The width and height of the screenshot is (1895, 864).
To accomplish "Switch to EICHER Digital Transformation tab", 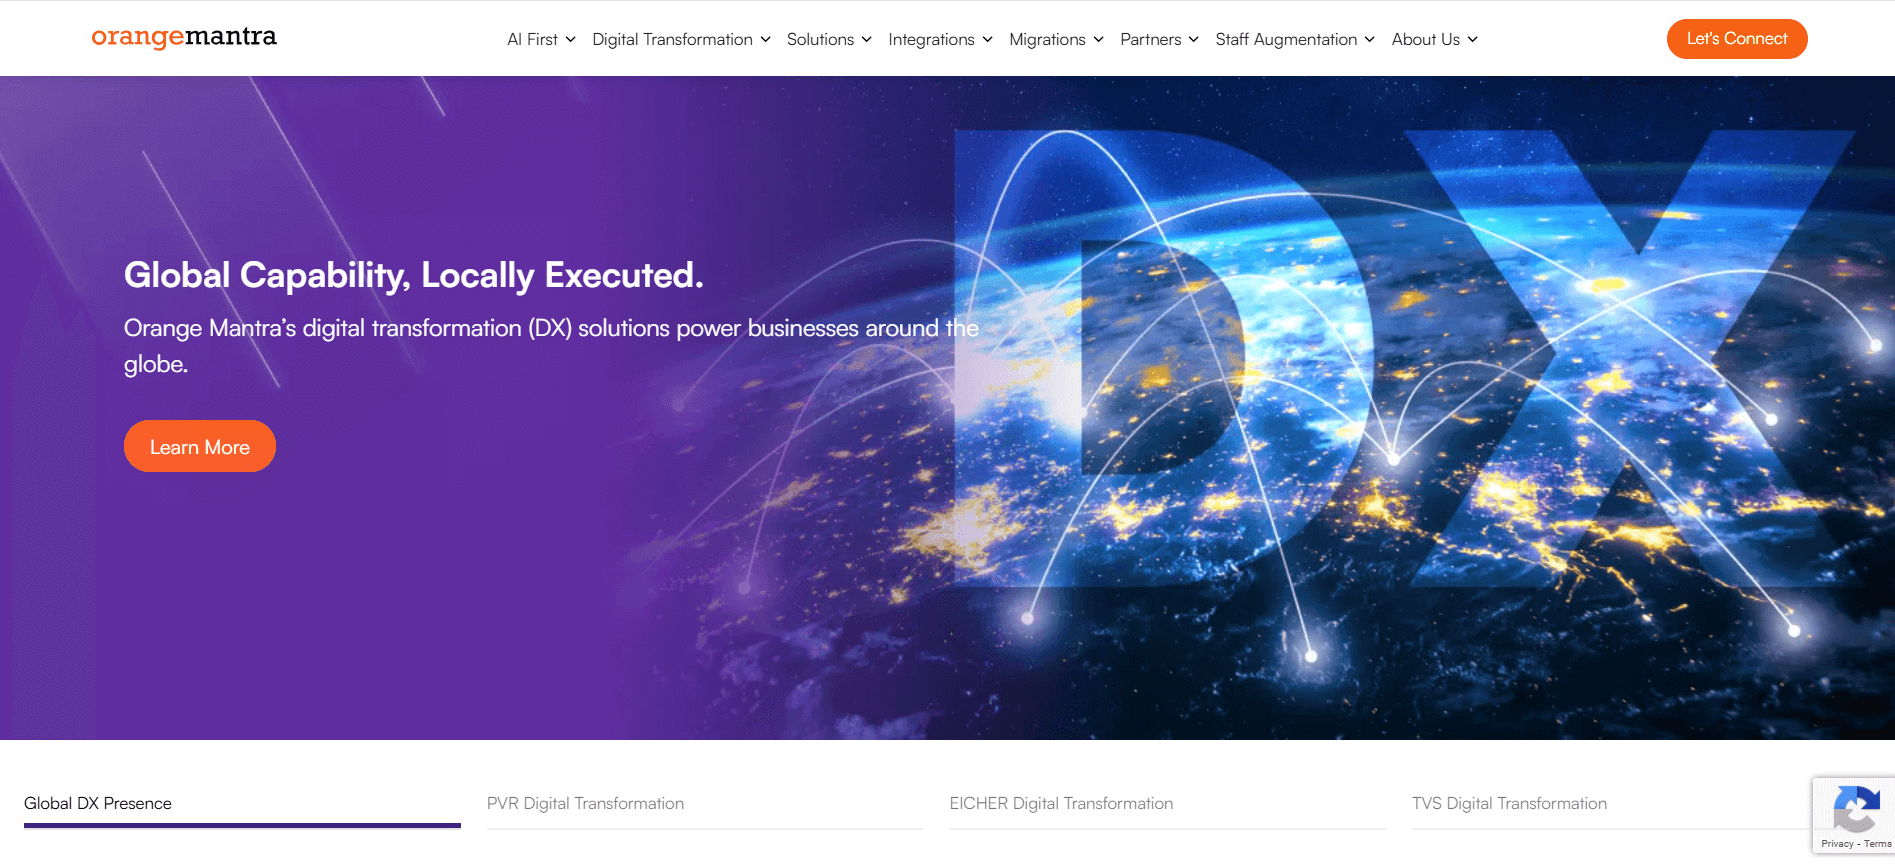I will [x=1061, y=803].
